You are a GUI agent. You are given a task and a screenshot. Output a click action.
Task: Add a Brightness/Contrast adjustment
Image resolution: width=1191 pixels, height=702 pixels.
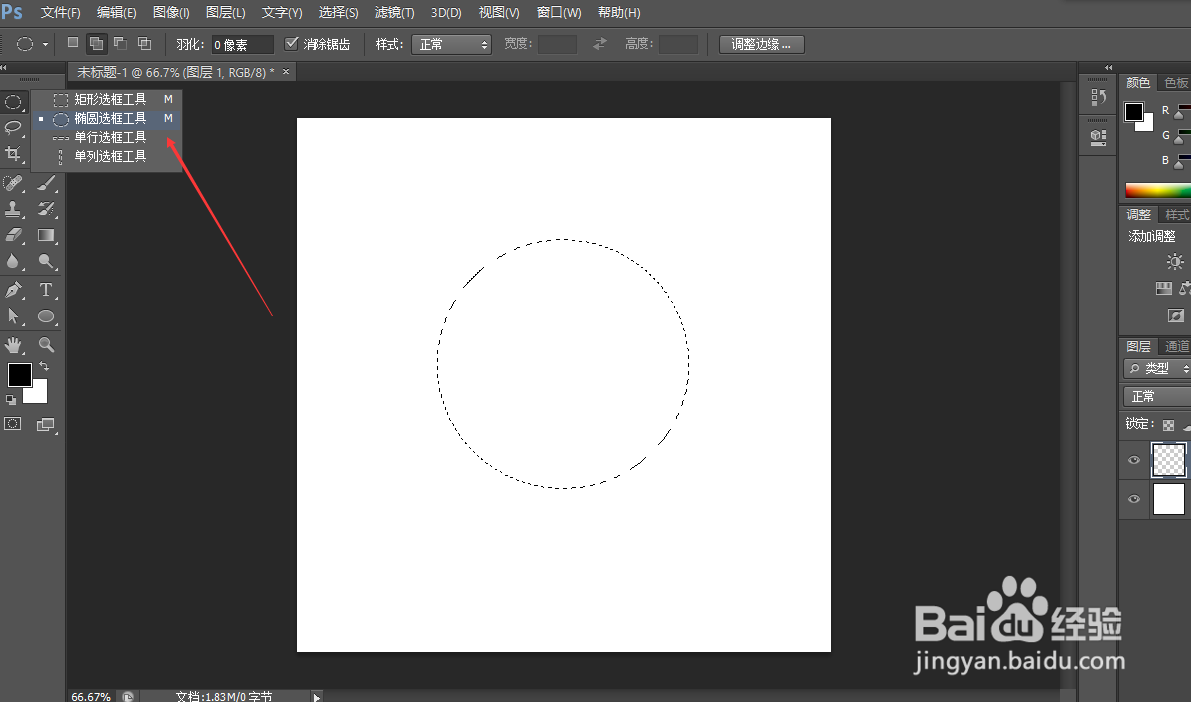click(1174, 262)
